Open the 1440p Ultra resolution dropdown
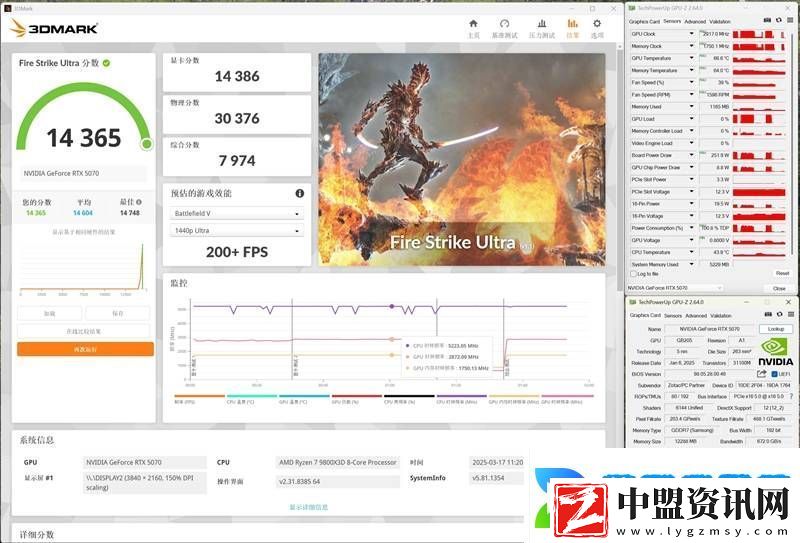This screenshot has height=543, width=800. pyautogui.click(x=237, y=231)
